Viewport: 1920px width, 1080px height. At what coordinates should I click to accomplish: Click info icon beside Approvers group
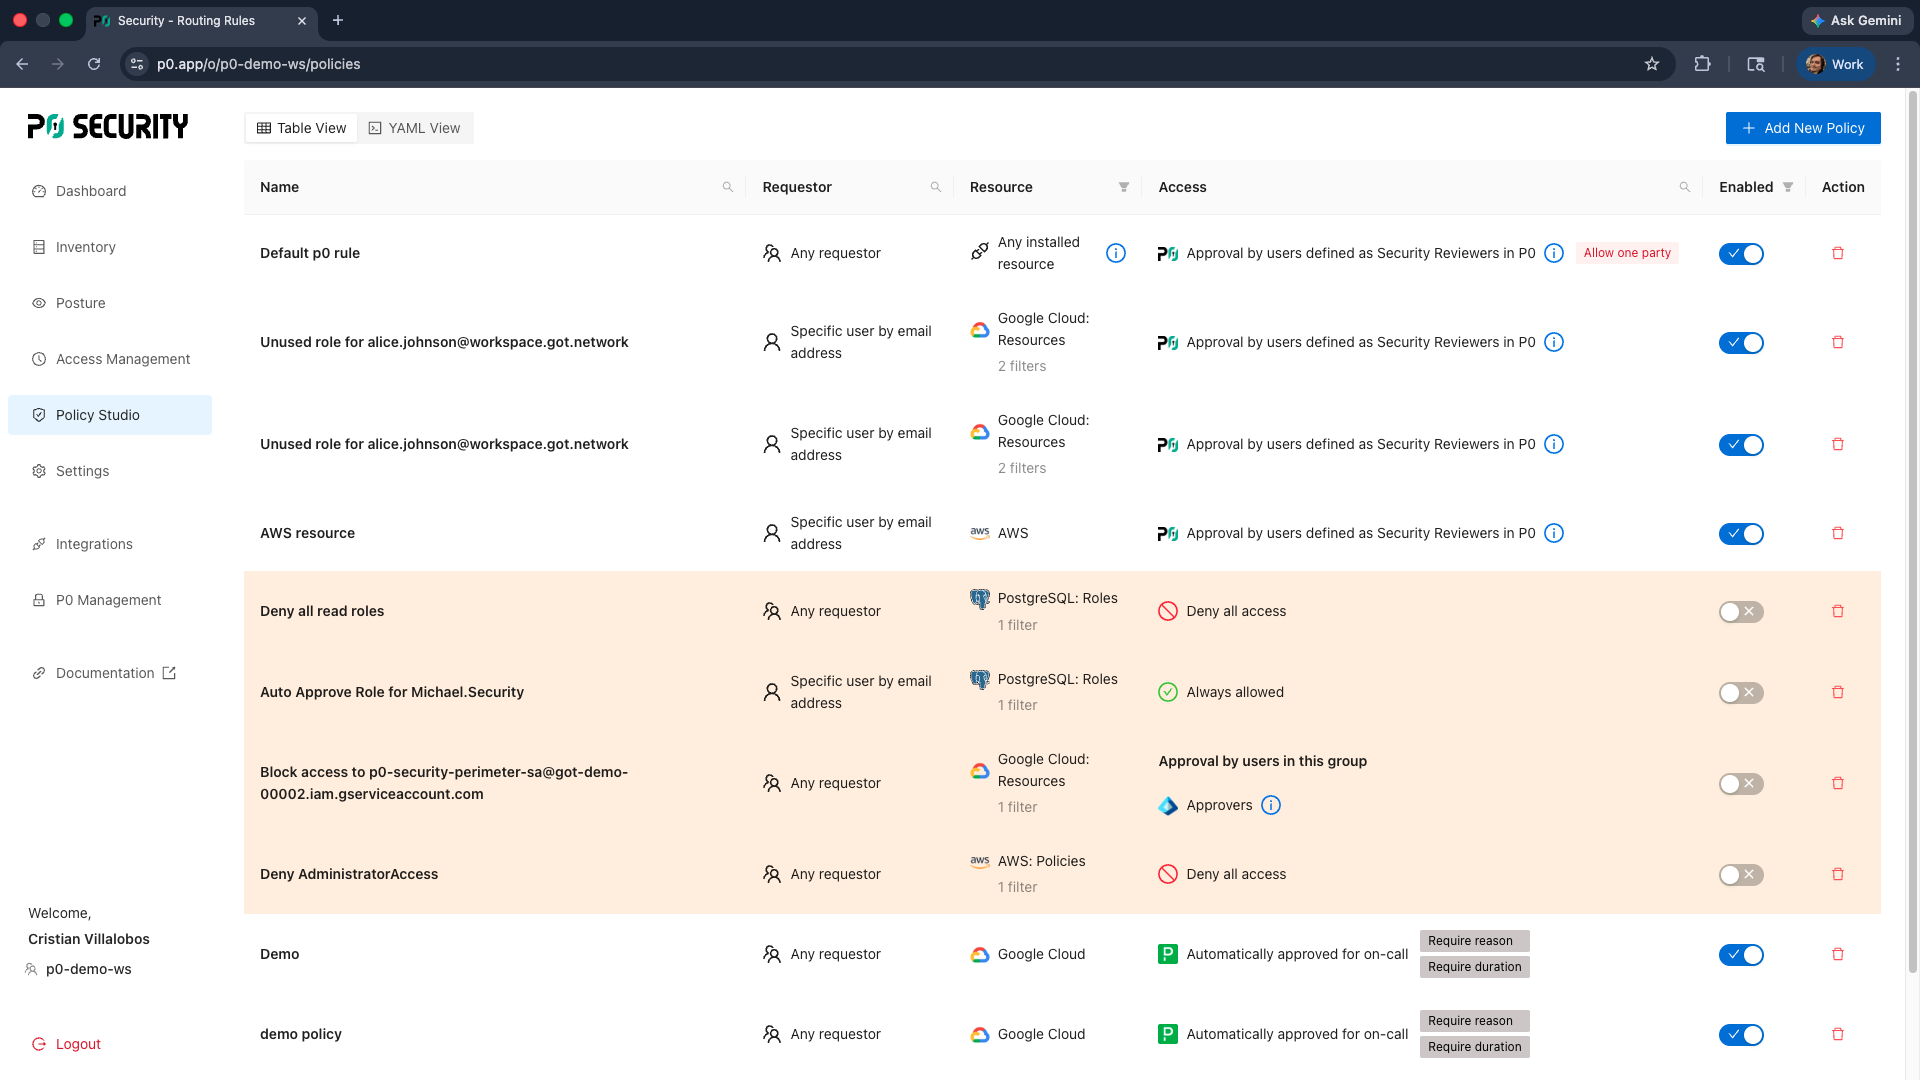tap(1271, 806)
